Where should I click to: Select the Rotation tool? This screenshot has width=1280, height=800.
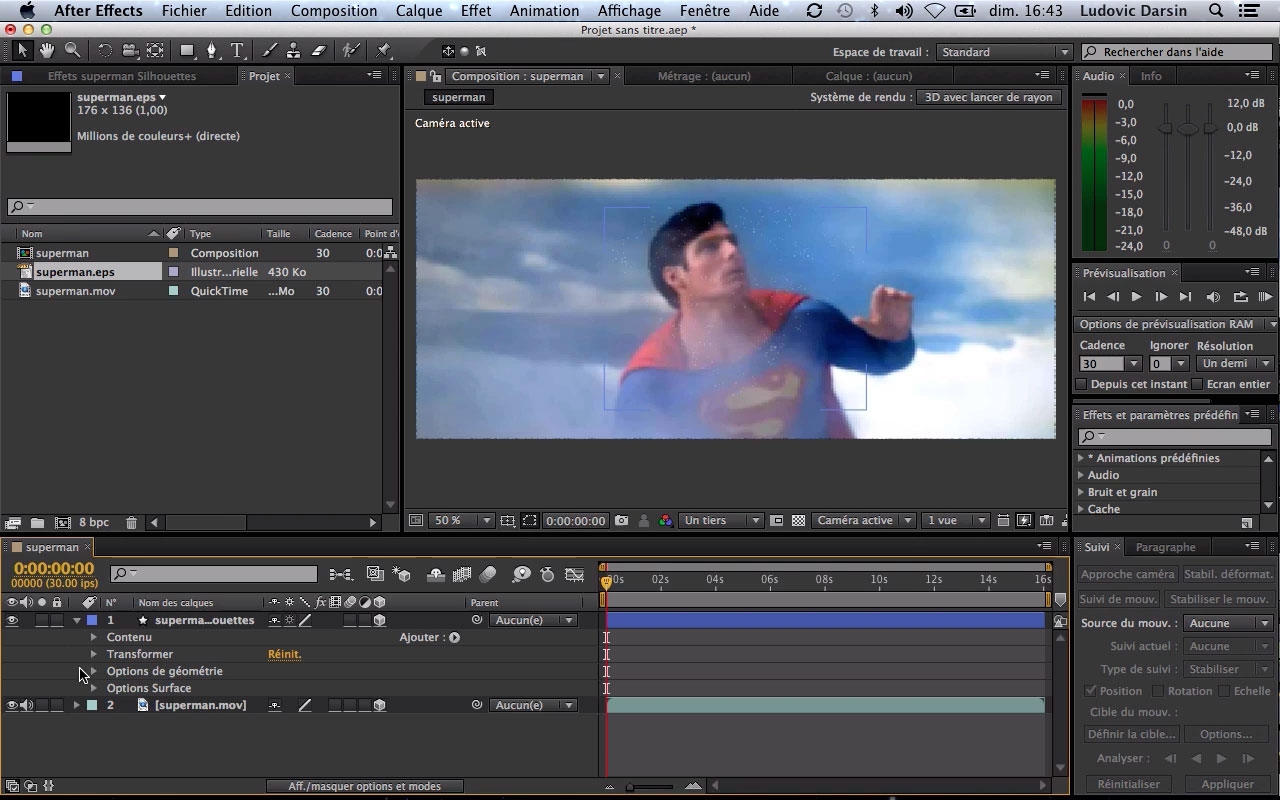coord(104,50)
